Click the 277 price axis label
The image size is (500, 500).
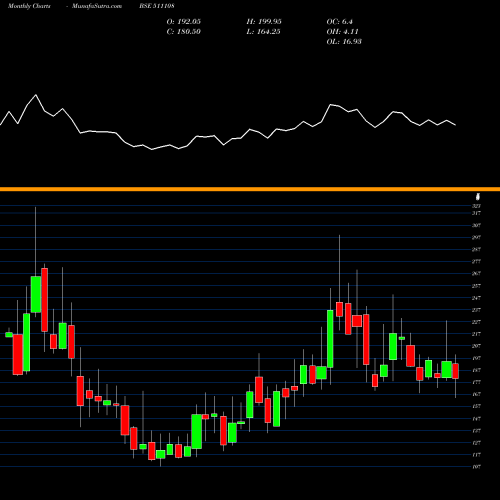(476, 261)
